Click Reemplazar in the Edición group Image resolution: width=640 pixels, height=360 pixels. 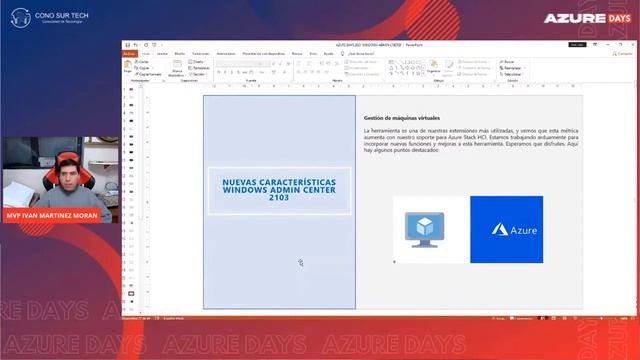(511, 68)
